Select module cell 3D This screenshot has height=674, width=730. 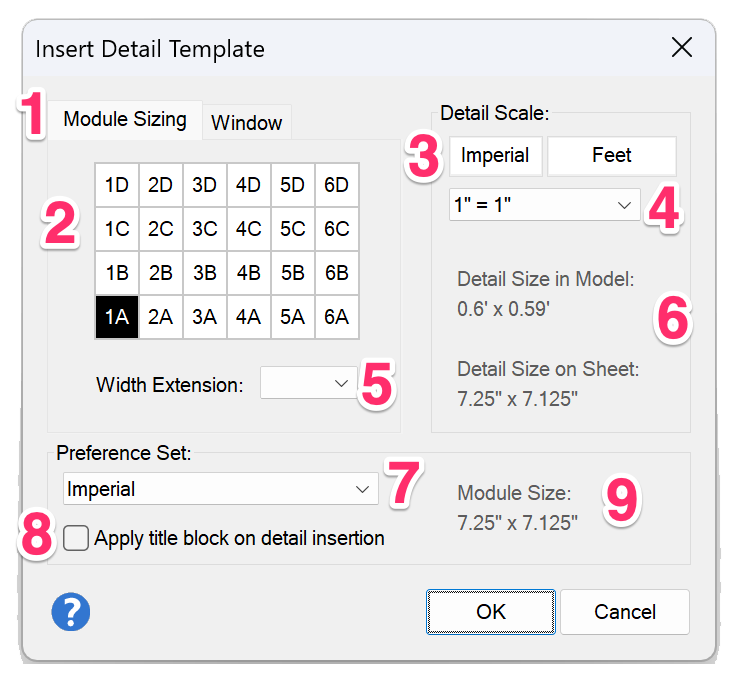click(x=205, y=185)
